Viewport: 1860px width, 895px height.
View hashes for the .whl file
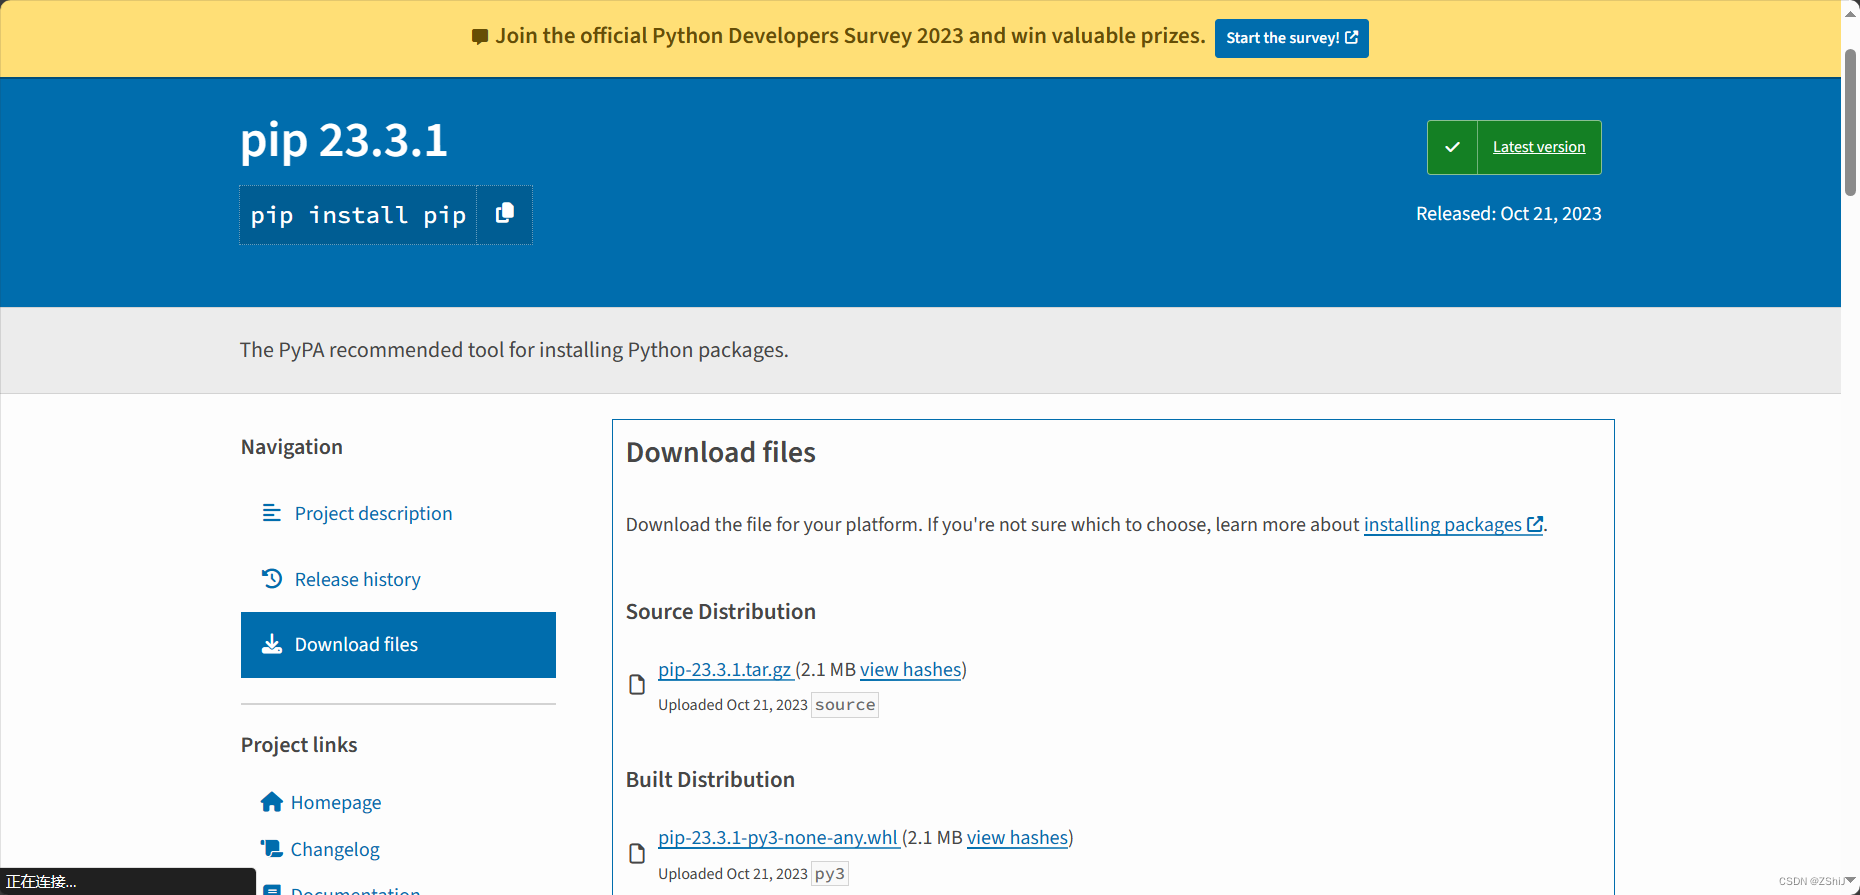point(1017,837)
